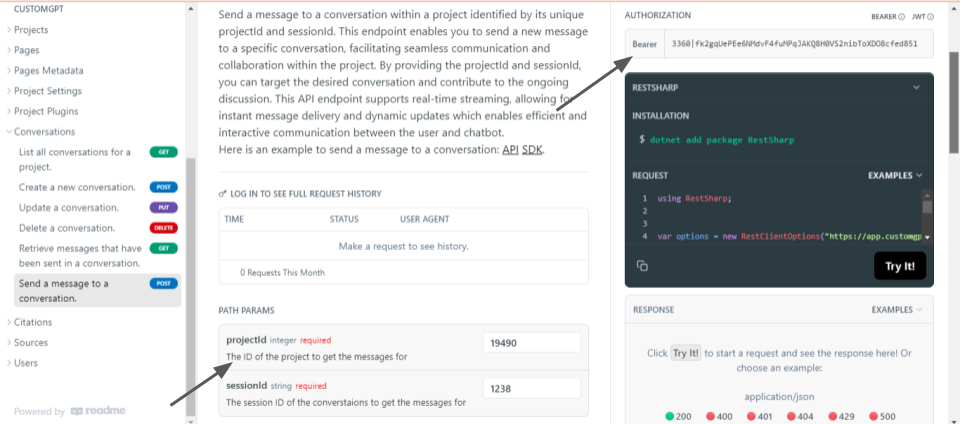Click the sessionId input field

click(x=531, y=389)
